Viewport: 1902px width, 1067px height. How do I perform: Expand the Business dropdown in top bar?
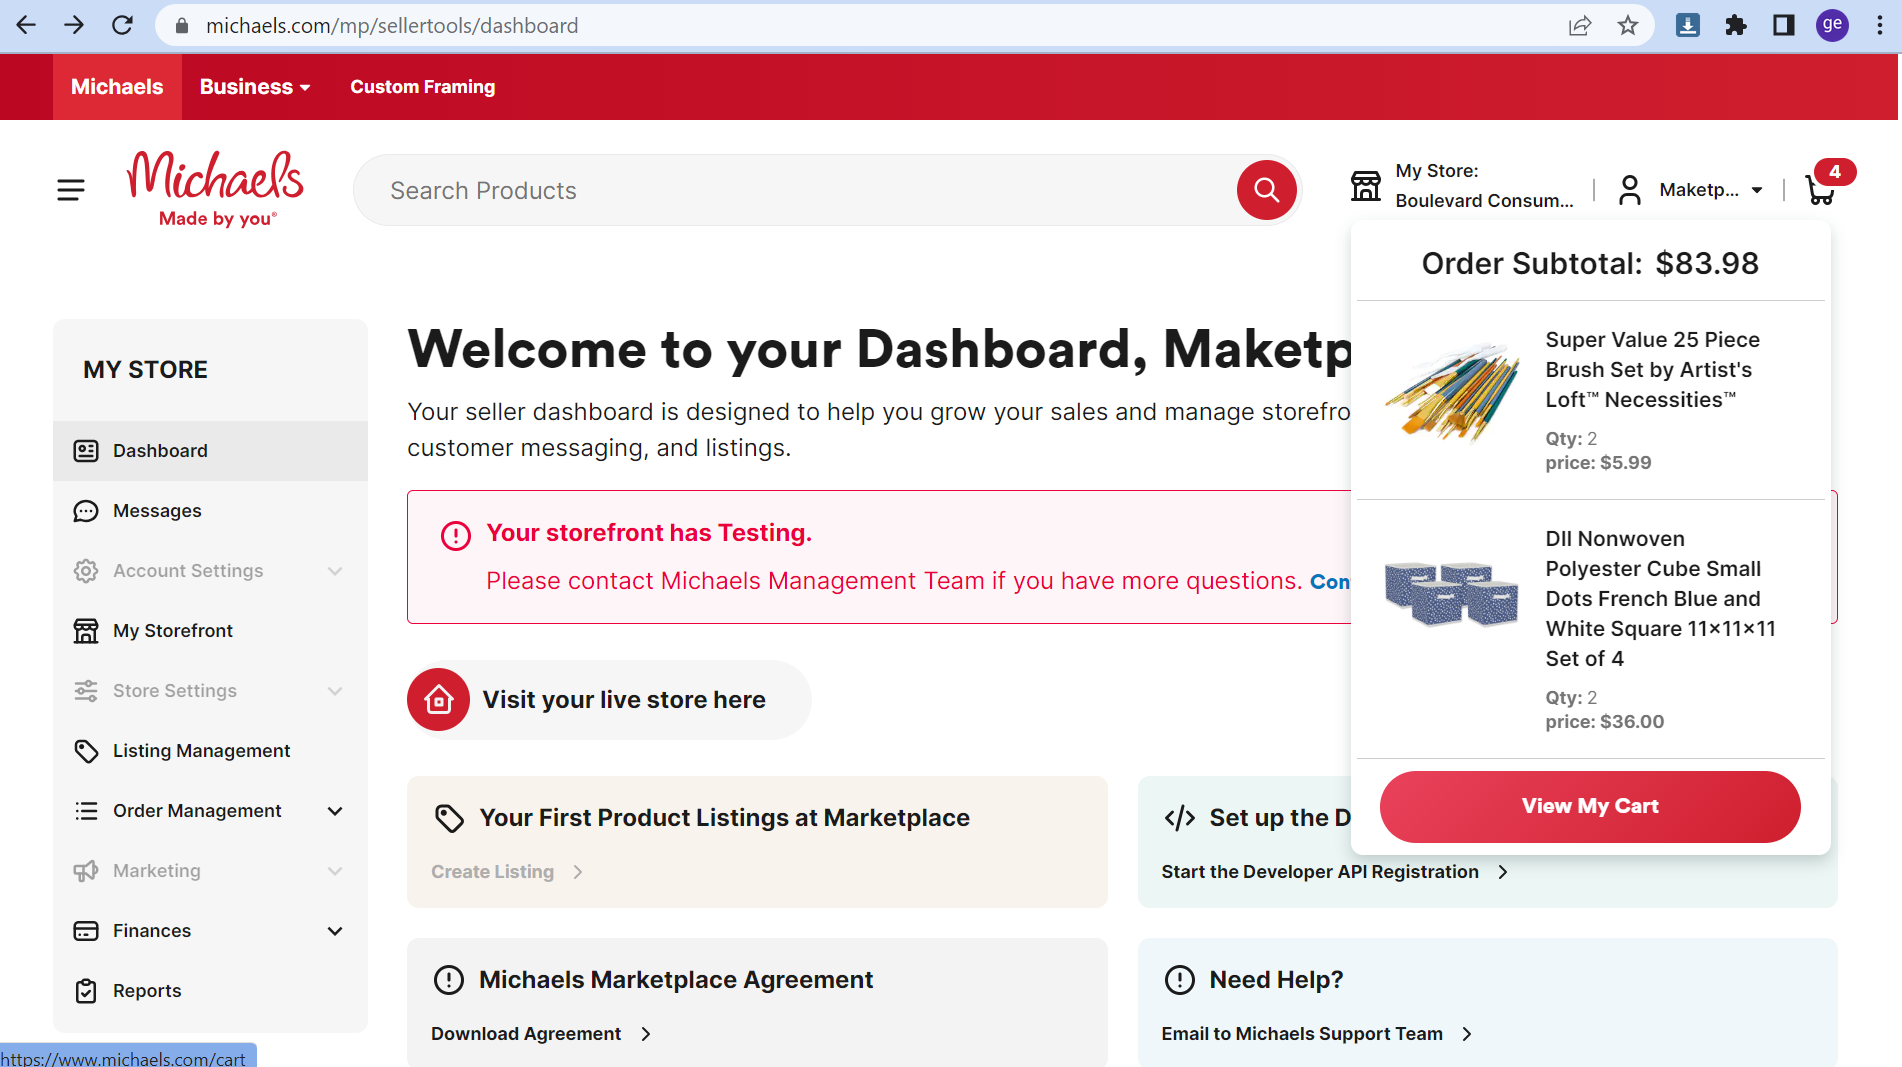pos(255,87)
